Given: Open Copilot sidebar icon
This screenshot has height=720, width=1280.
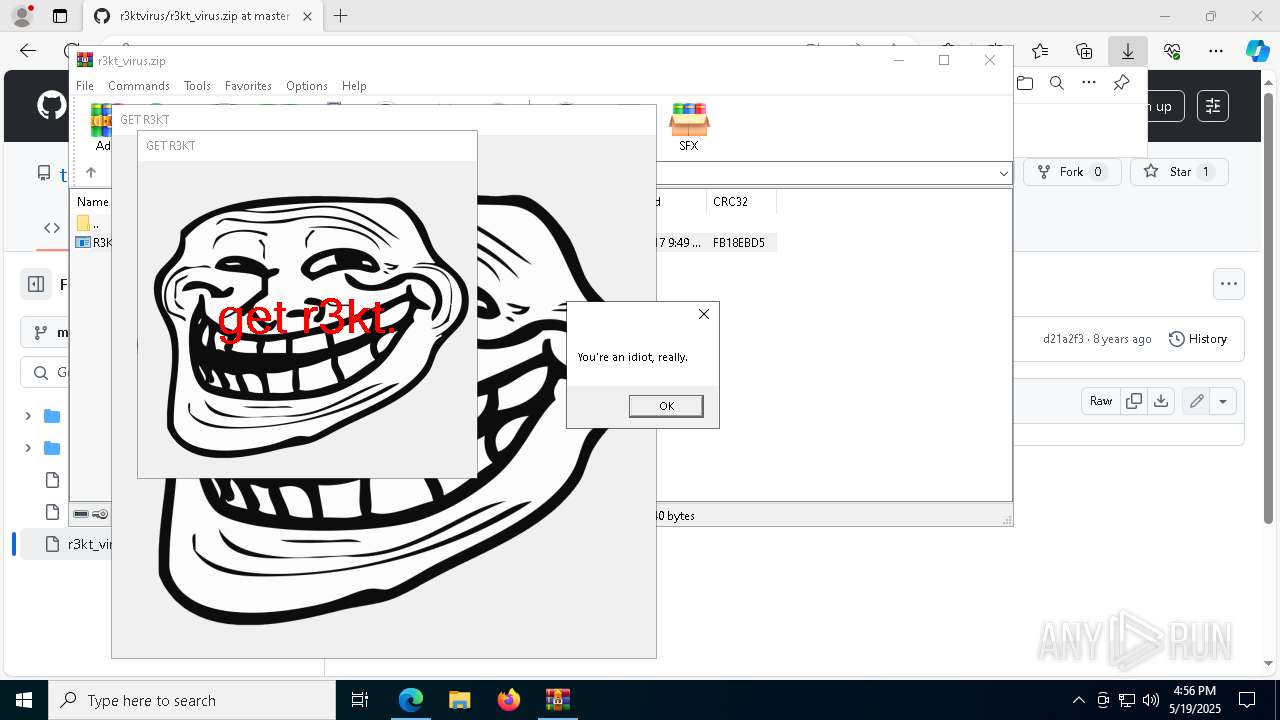Looking at the screenshot, I should point(1257,51).
